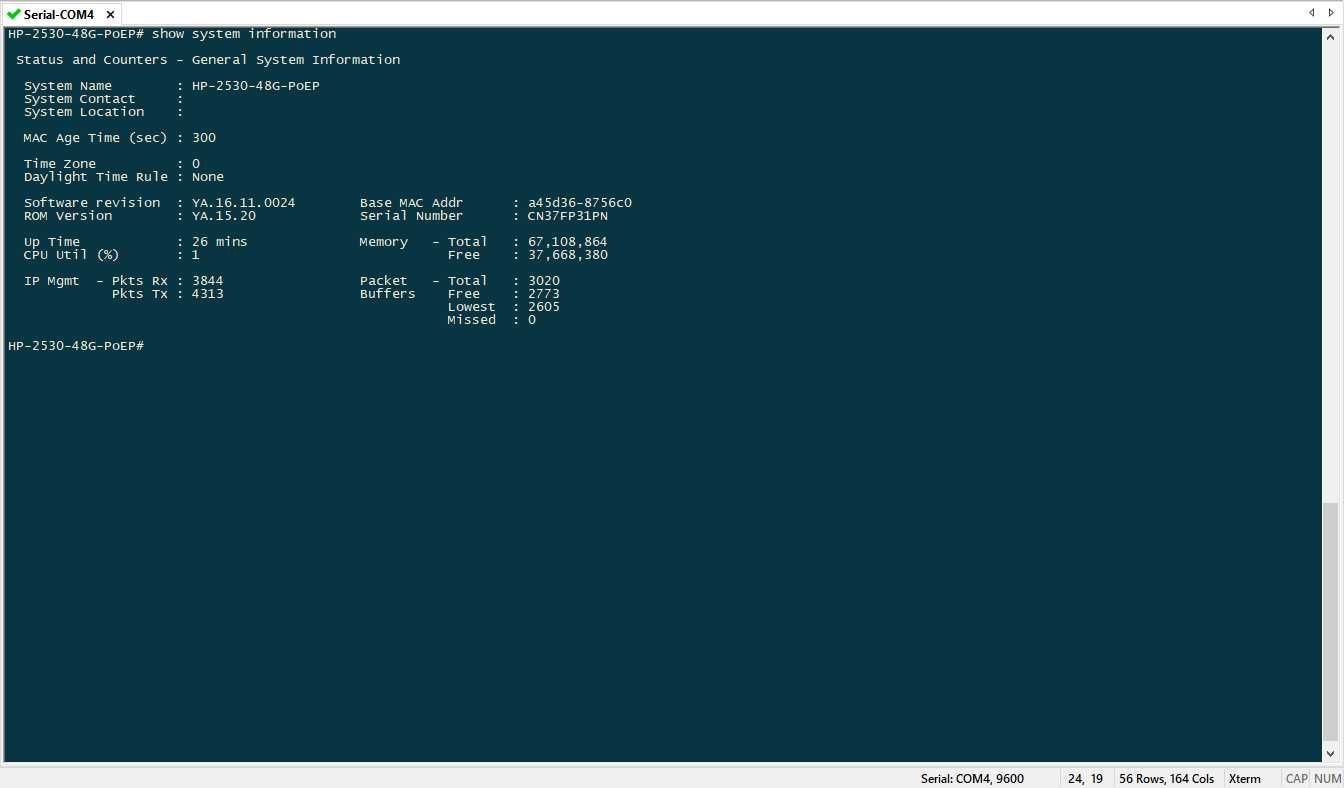
Task: Click the scrollbar up arrow
Action: coord(1331,37)
